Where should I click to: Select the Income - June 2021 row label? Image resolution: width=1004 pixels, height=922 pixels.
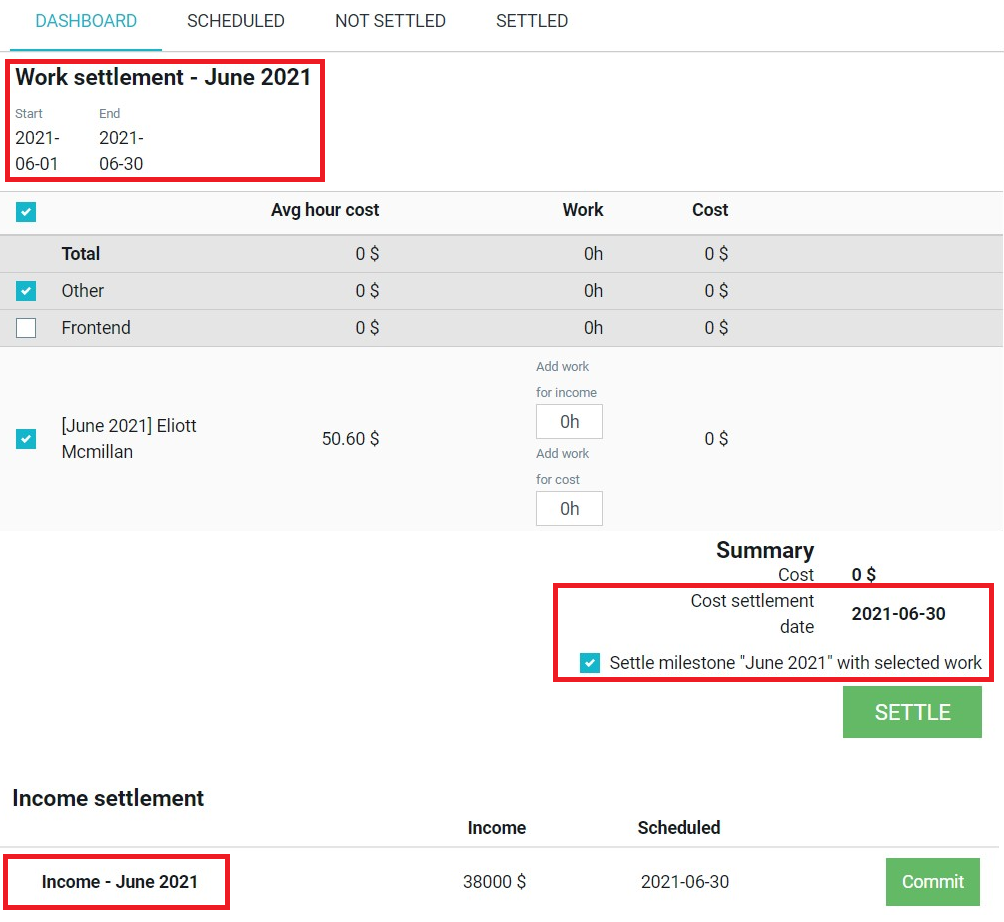[120, 882]
